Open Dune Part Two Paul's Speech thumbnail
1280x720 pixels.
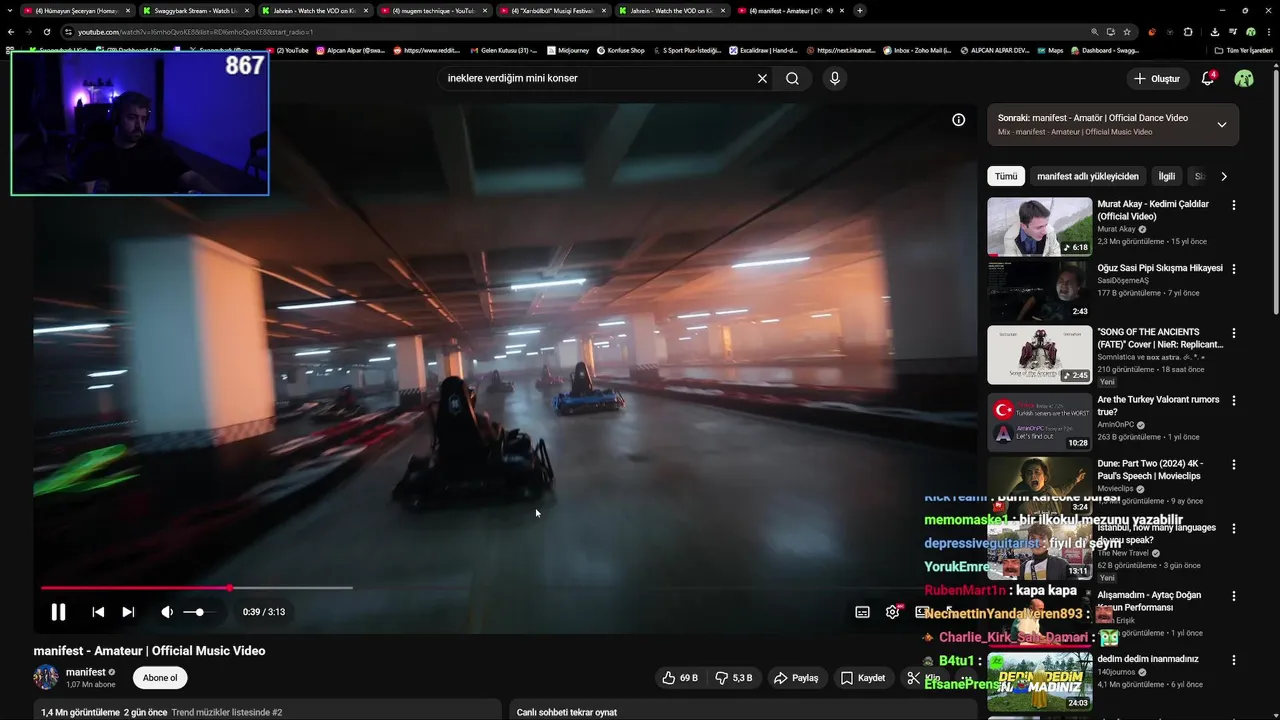click(1040, 485)
